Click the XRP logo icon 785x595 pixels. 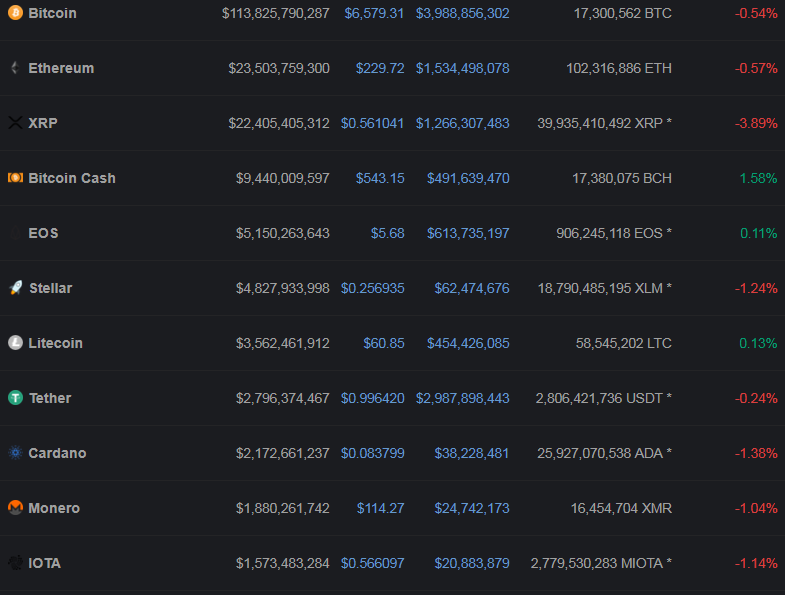coord(15,123)
